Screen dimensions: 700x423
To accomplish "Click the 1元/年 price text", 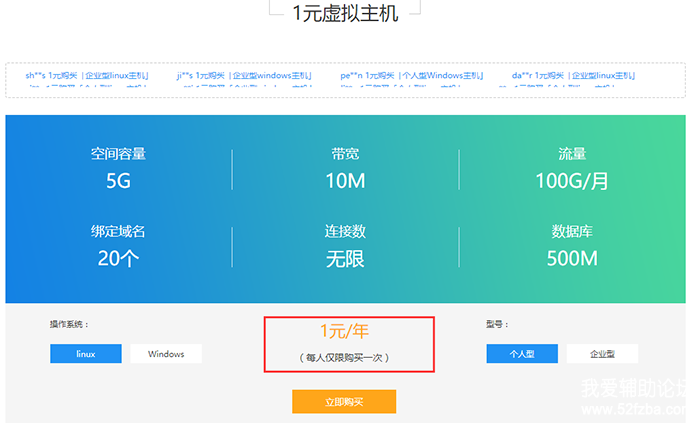I will 345,331.
